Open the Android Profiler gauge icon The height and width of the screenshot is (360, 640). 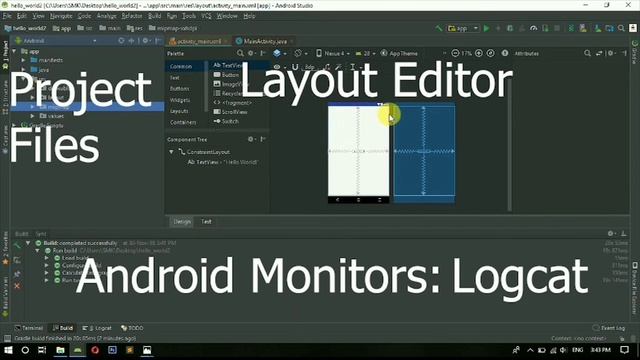pos(533,28)
